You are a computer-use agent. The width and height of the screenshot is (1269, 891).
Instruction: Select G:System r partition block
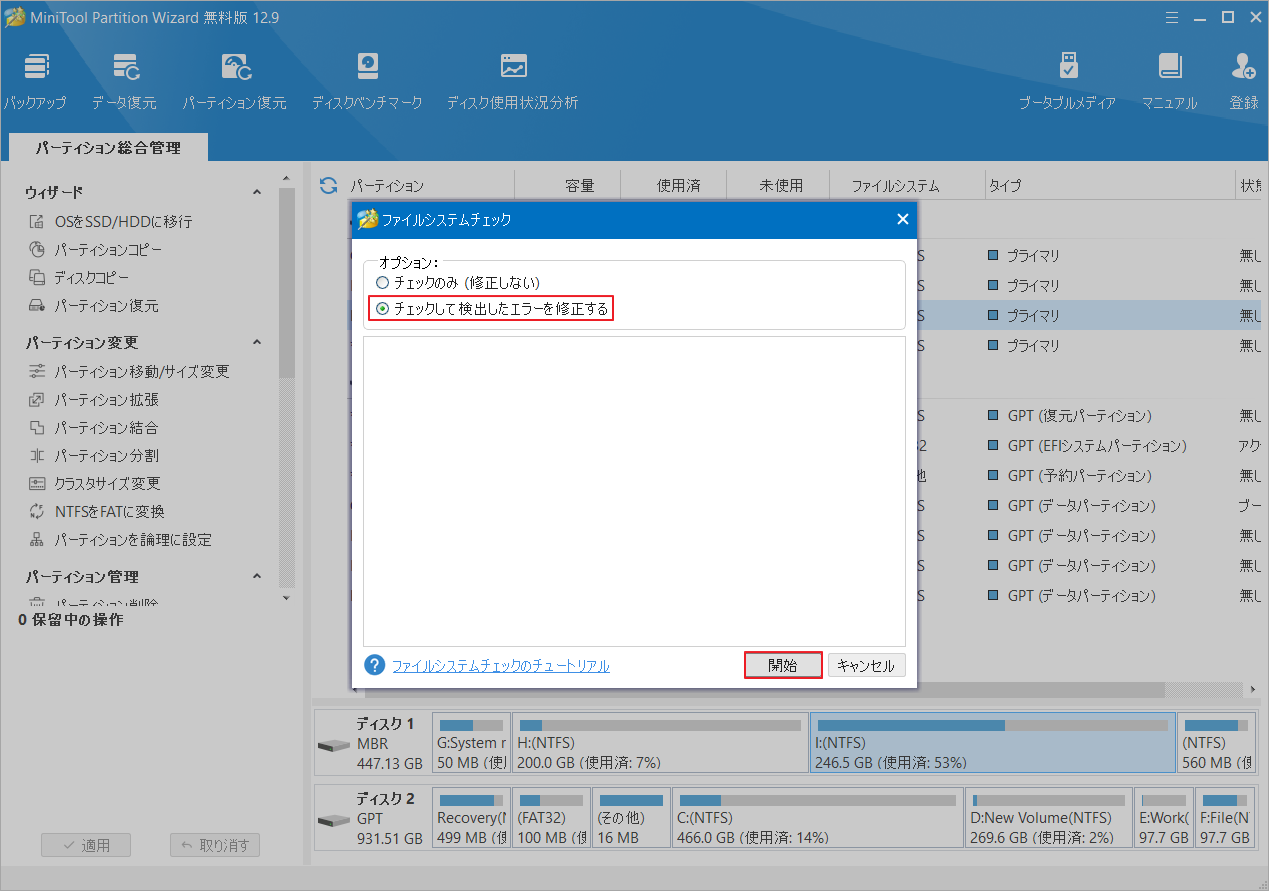coord(471,743)
